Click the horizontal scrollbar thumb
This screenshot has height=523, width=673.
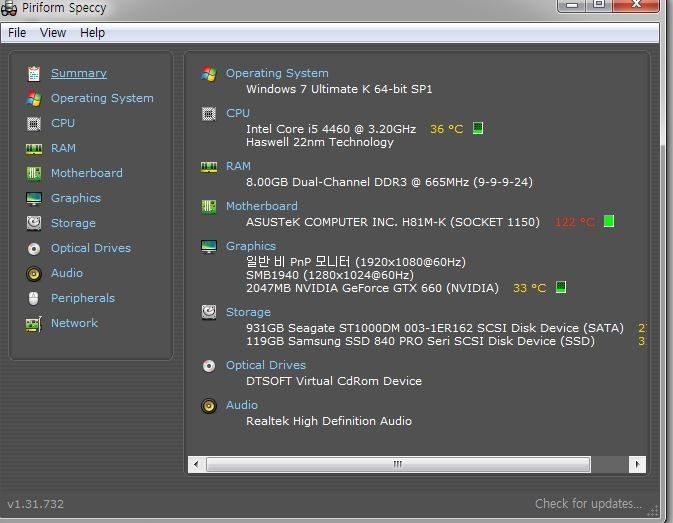coord(398,464)
